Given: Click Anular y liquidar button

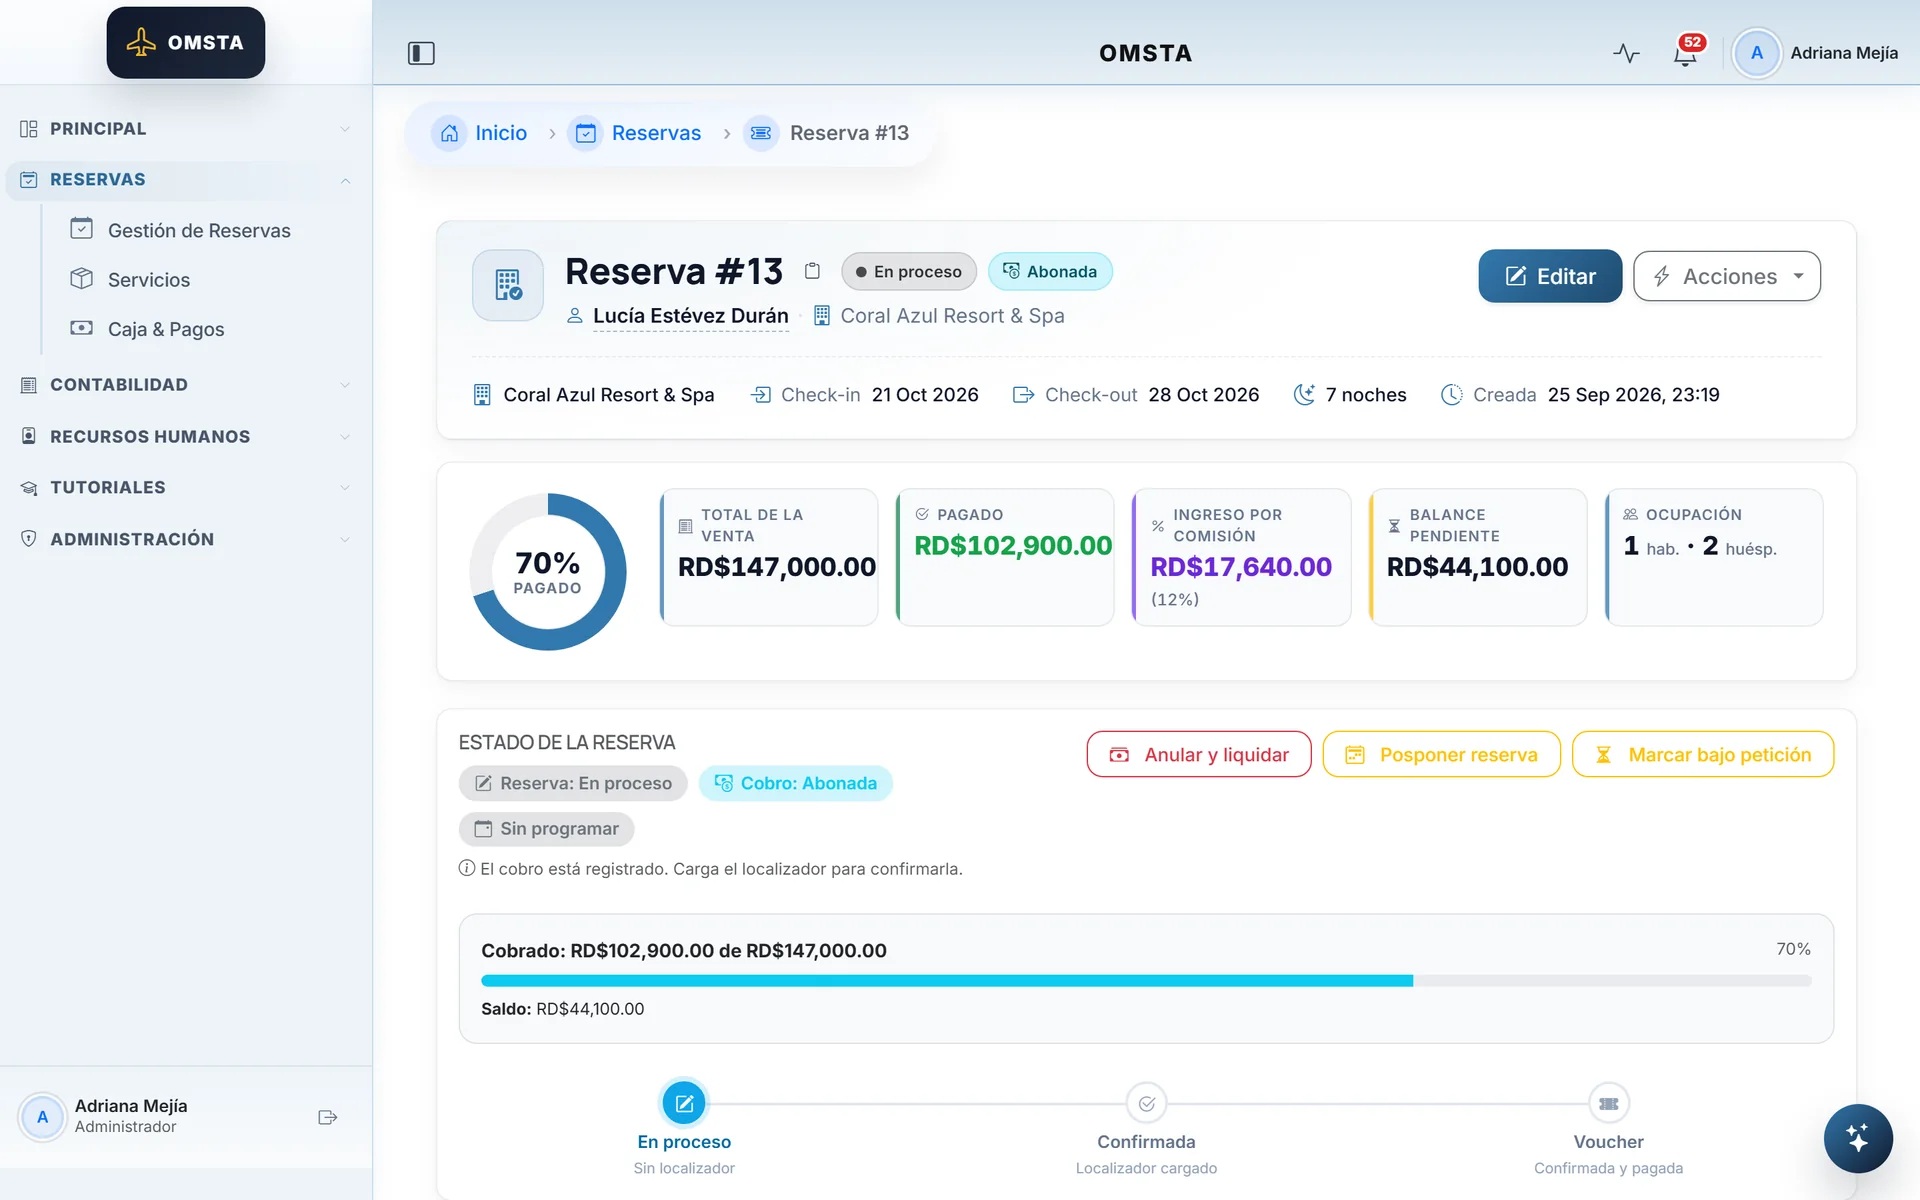Looking at the screenshot, I should [1198, 754].
